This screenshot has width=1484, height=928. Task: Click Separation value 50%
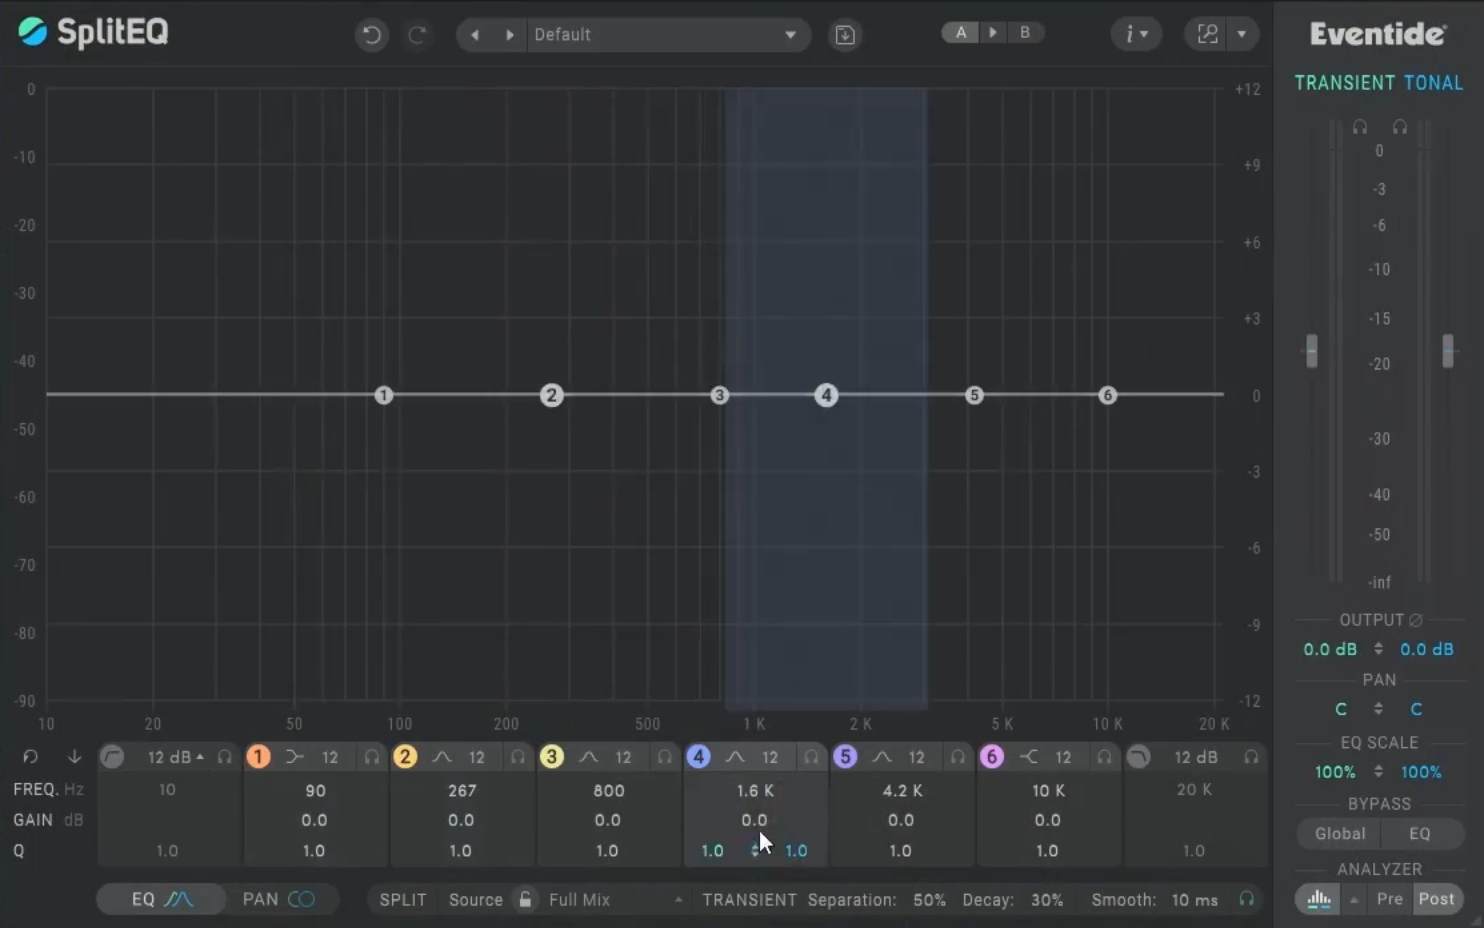pyautogui.click(x=929, y=900)
